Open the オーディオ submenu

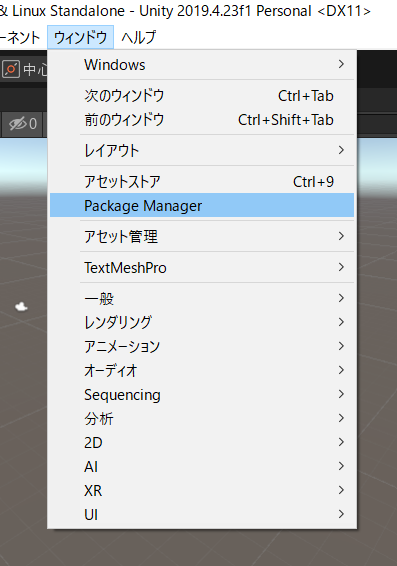point(202,370)
